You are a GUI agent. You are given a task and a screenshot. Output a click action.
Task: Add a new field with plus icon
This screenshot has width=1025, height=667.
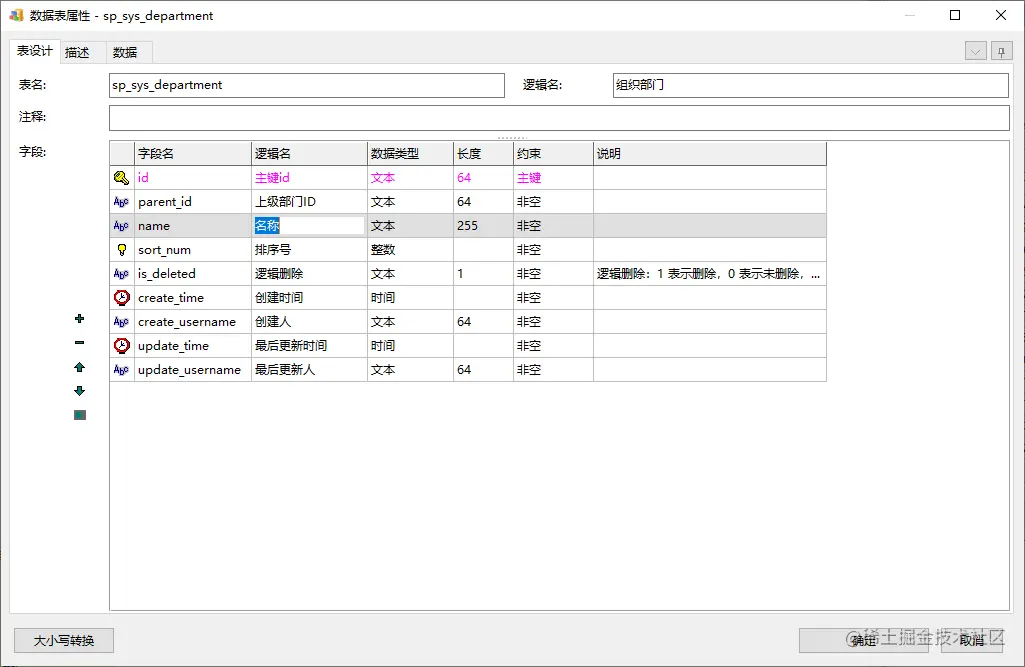80,318
